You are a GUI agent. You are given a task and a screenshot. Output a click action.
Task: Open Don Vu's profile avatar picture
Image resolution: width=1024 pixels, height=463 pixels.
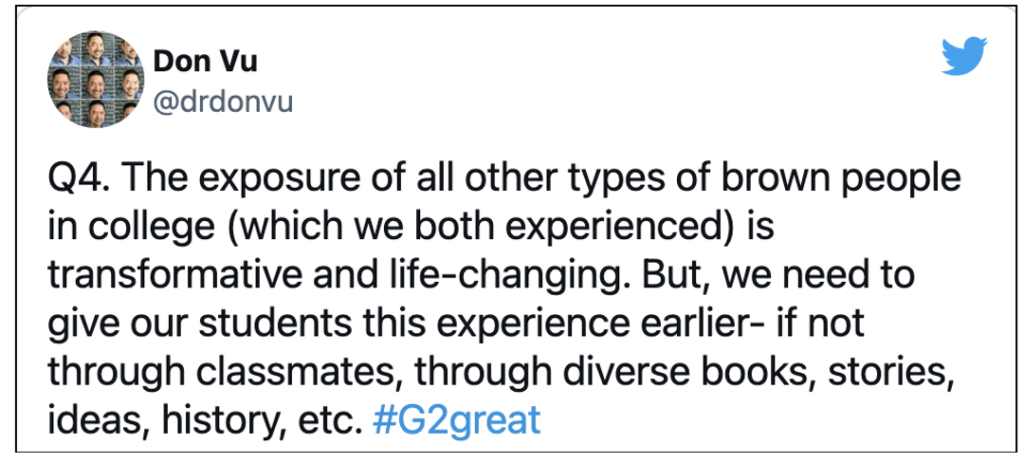coord(96,79)
